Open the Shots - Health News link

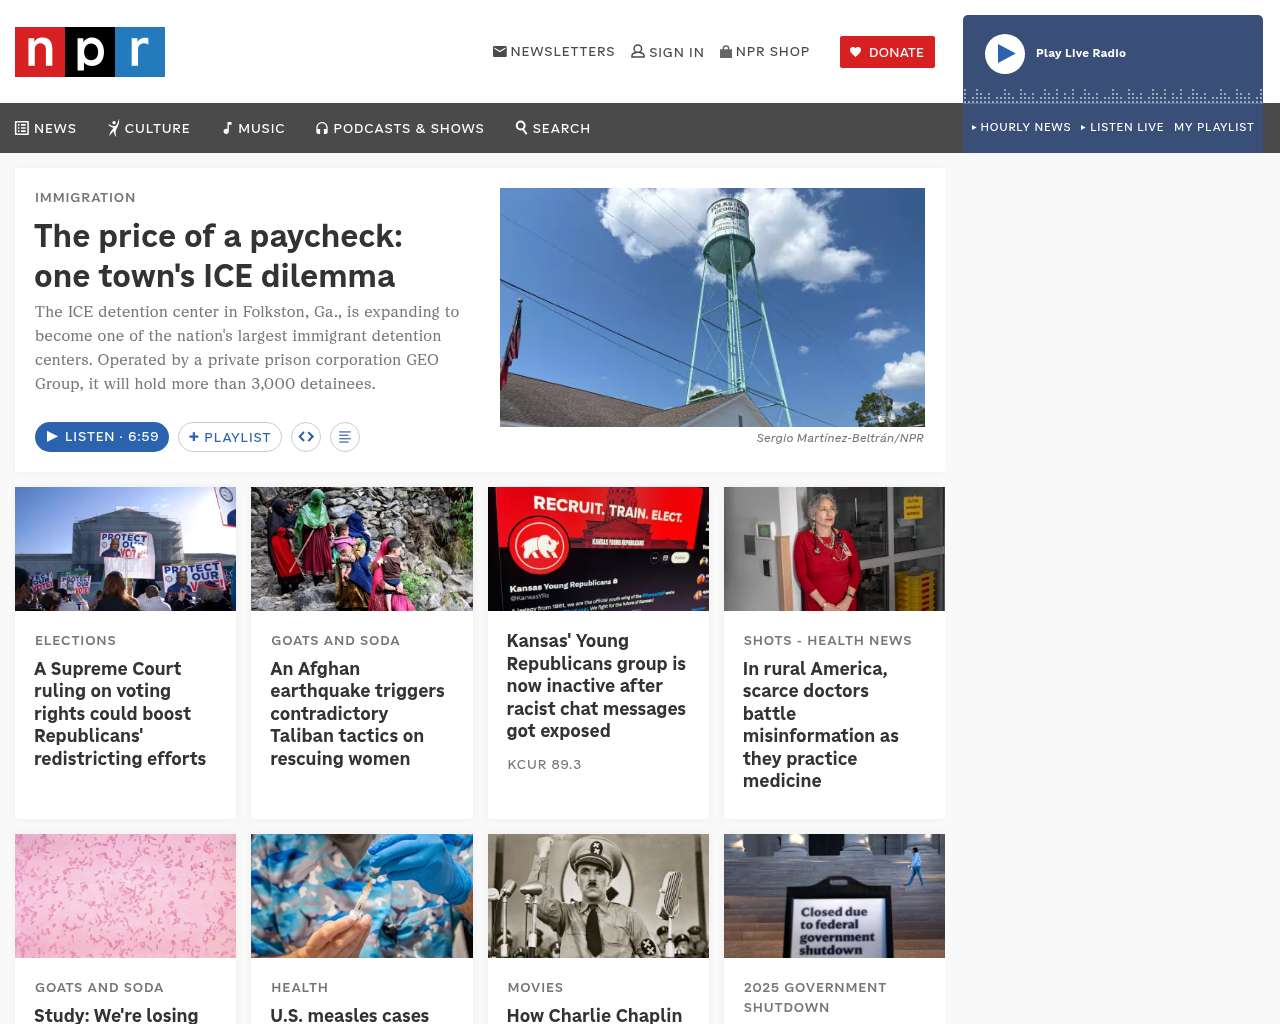(827, 640)
